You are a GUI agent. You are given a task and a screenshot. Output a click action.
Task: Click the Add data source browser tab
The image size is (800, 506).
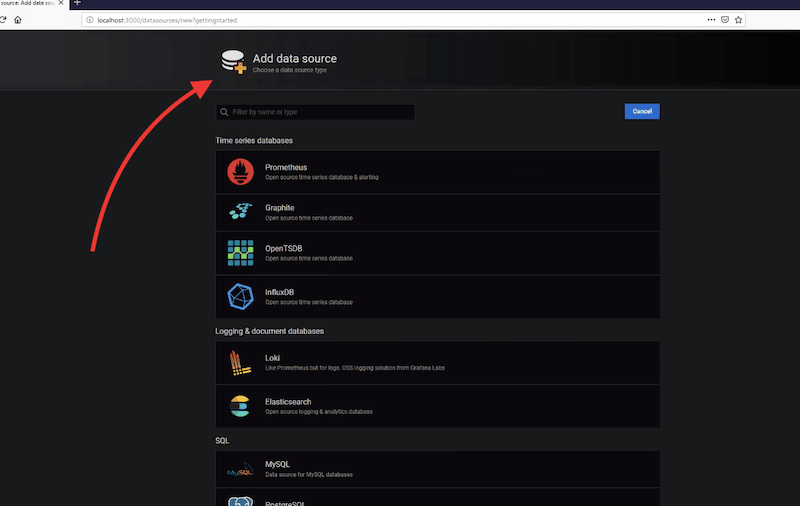[34, 4]
